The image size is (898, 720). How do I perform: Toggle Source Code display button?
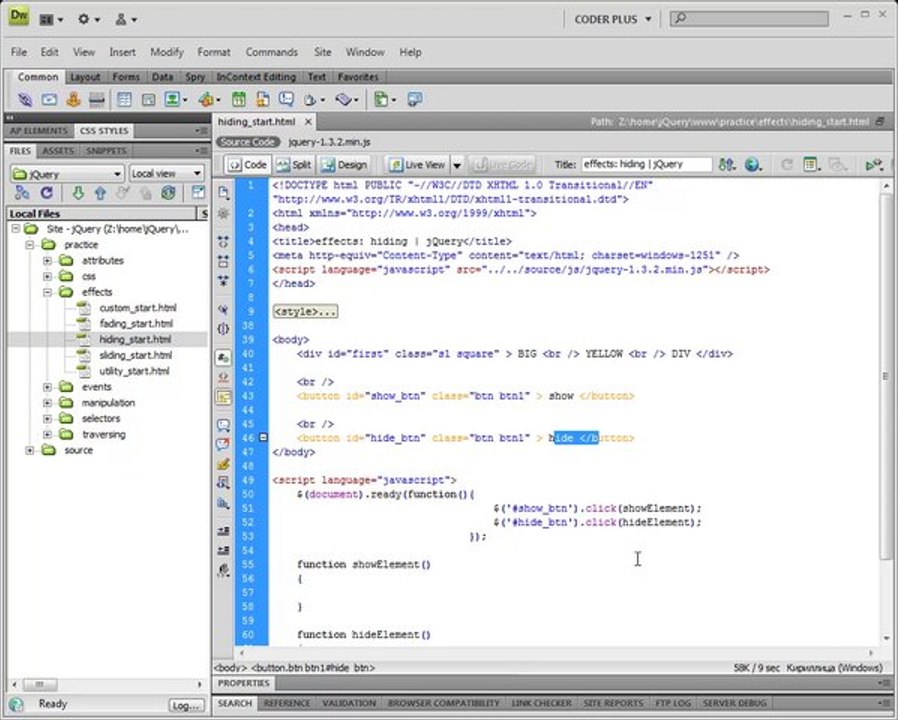[248, 142]
